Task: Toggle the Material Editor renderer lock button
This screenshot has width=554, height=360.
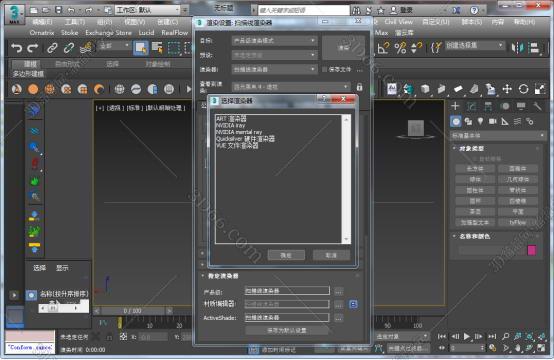Action: point(353,304)
